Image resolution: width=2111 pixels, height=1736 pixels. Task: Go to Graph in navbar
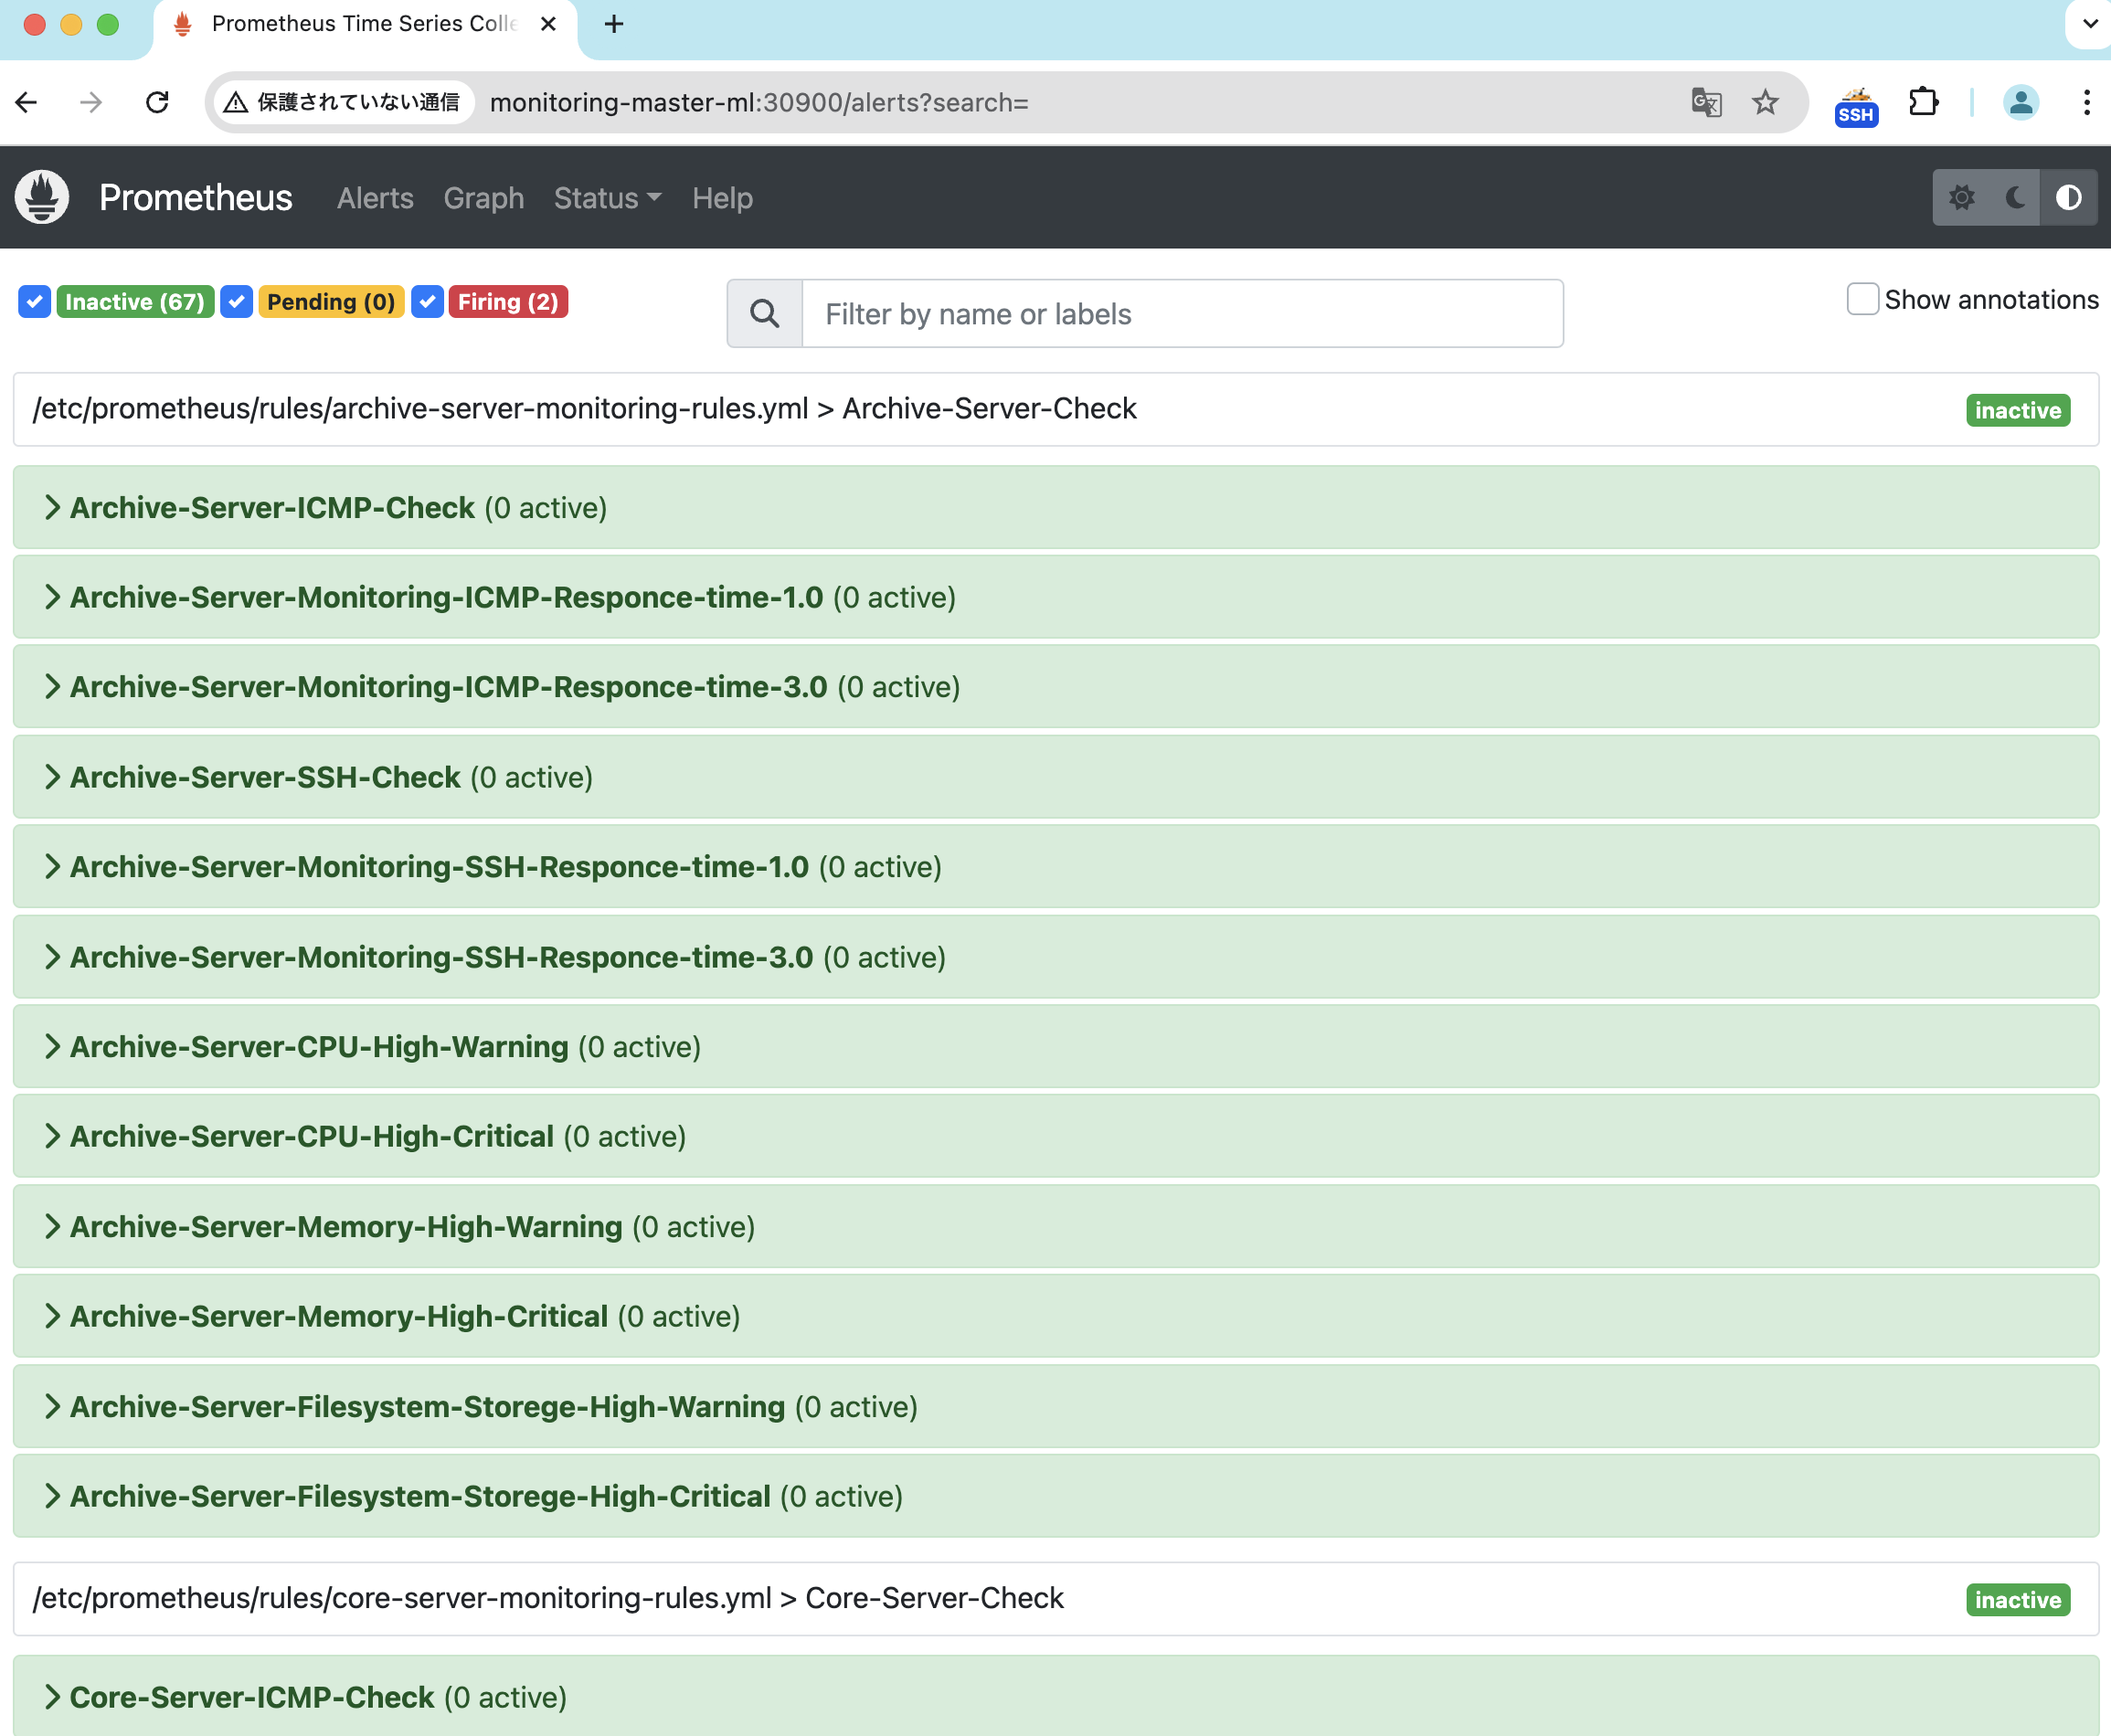[483, 198]
